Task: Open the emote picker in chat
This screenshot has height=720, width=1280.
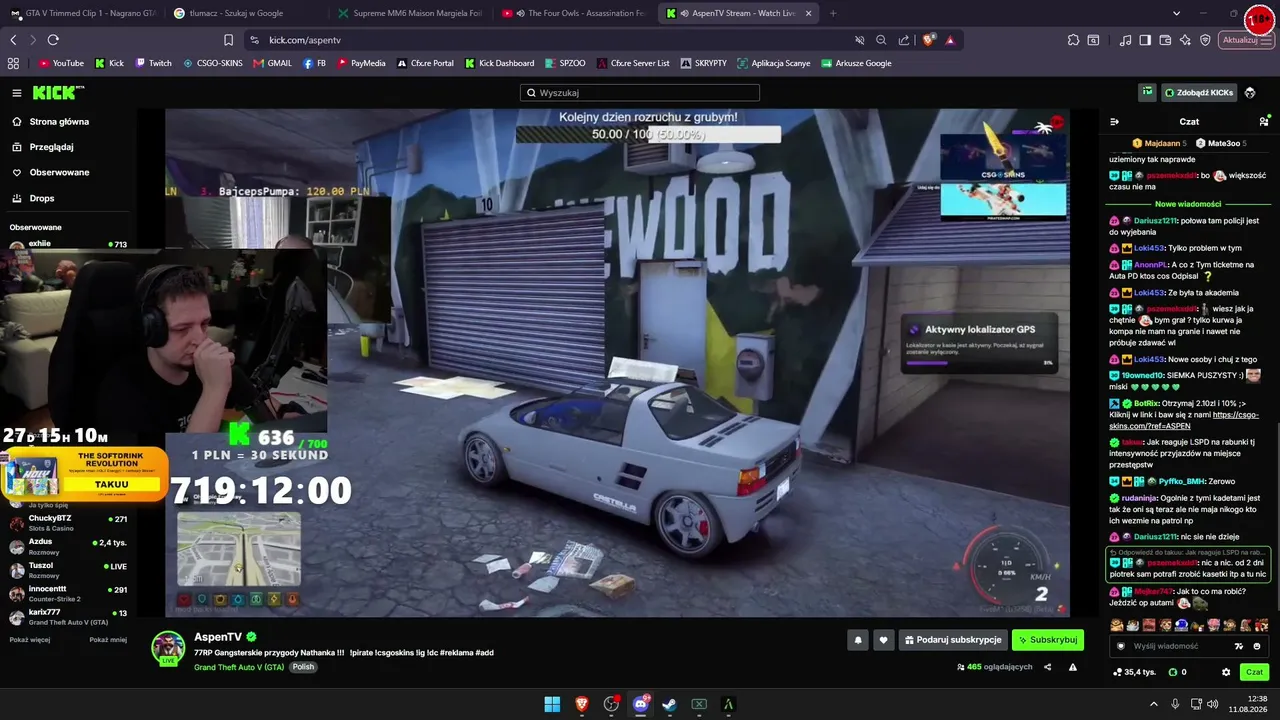Action: point(1257,646)
